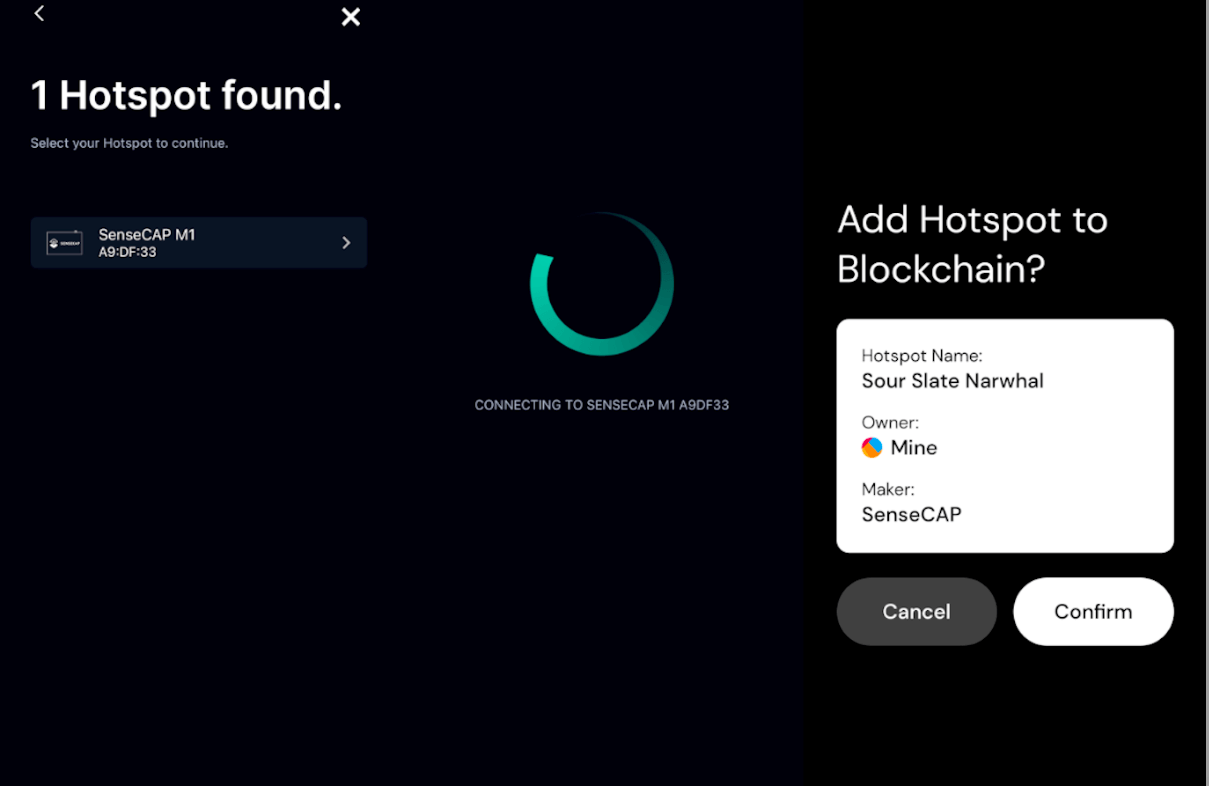This screenshot has width=1209, height=786.
Task: Select the SenseCAP M1 hotspot name
Action: tap(146, 235)
